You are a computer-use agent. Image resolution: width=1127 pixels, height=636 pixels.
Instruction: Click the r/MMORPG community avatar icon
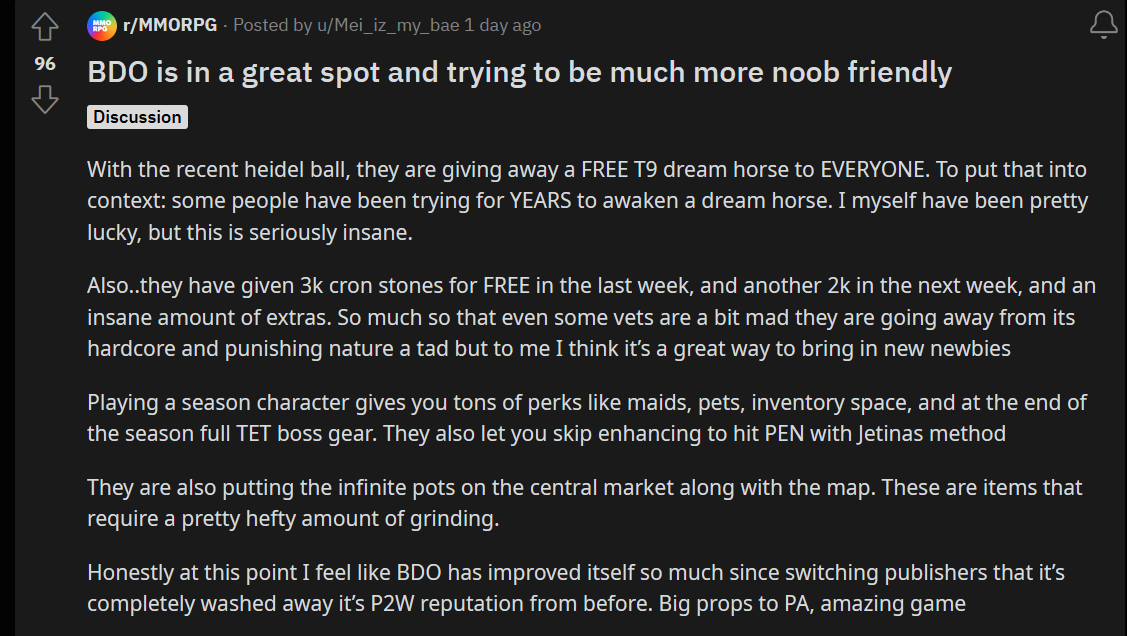point(101,26)
